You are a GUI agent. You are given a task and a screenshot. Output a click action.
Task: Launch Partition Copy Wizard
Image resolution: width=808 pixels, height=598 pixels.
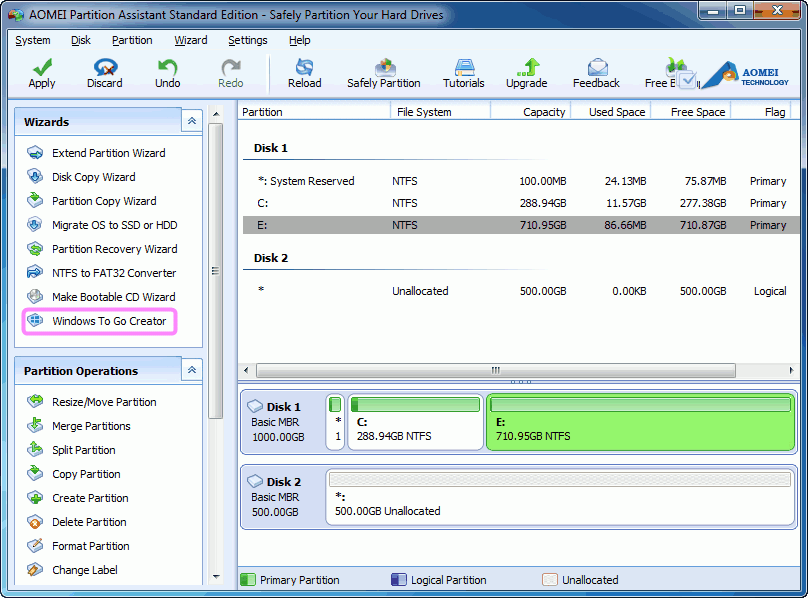pos(92,201)
